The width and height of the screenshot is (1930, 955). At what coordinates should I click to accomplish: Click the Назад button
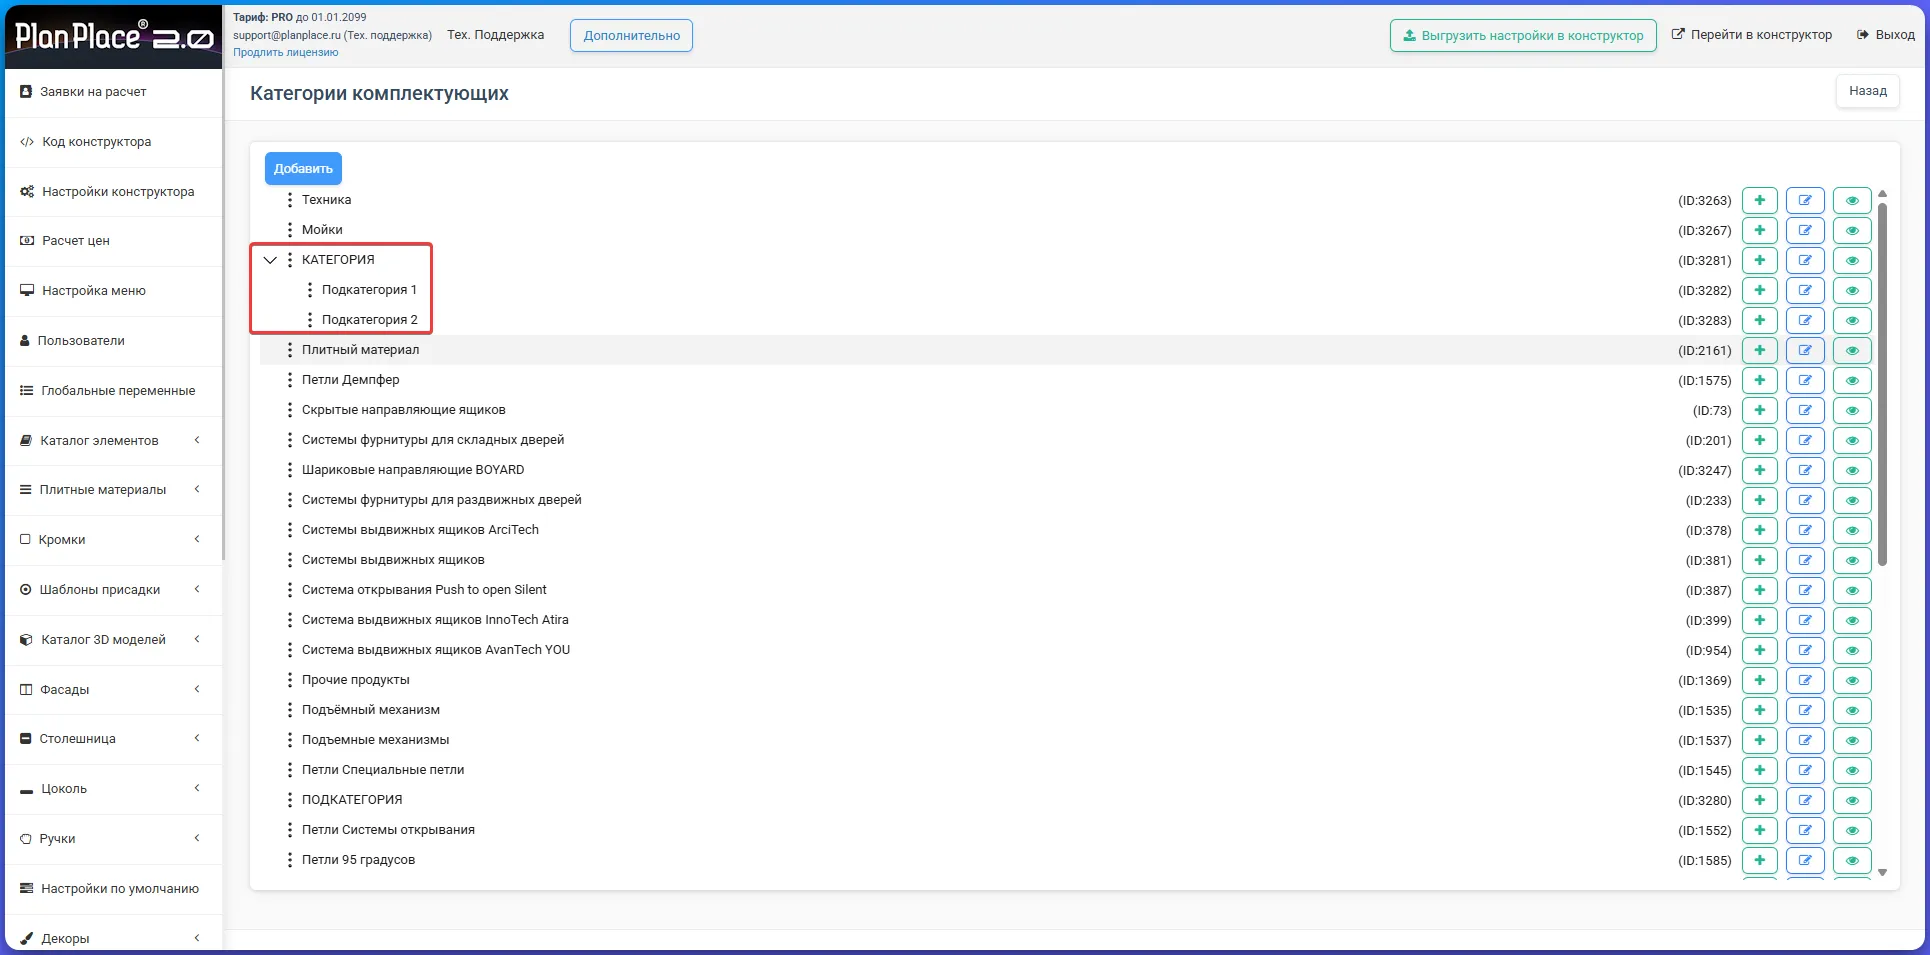(1867, 91)
